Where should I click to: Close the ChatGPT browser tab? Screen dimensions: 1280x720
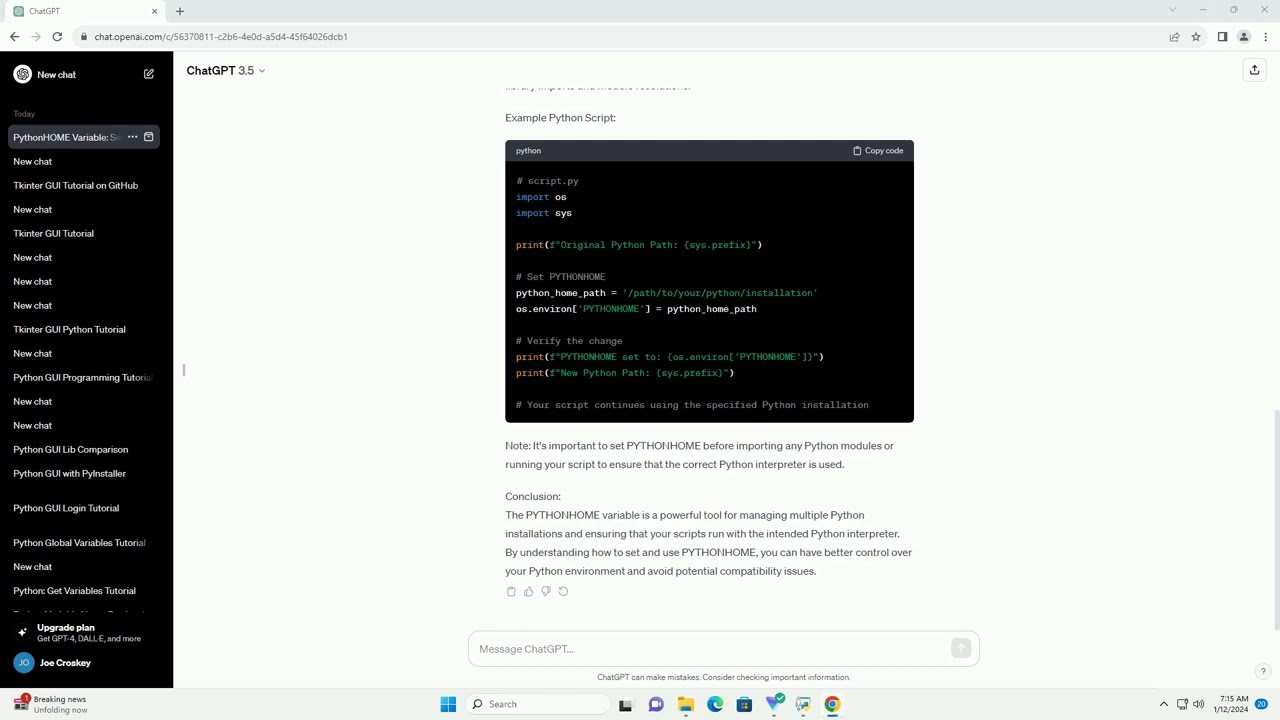click(x=154, y=11)
